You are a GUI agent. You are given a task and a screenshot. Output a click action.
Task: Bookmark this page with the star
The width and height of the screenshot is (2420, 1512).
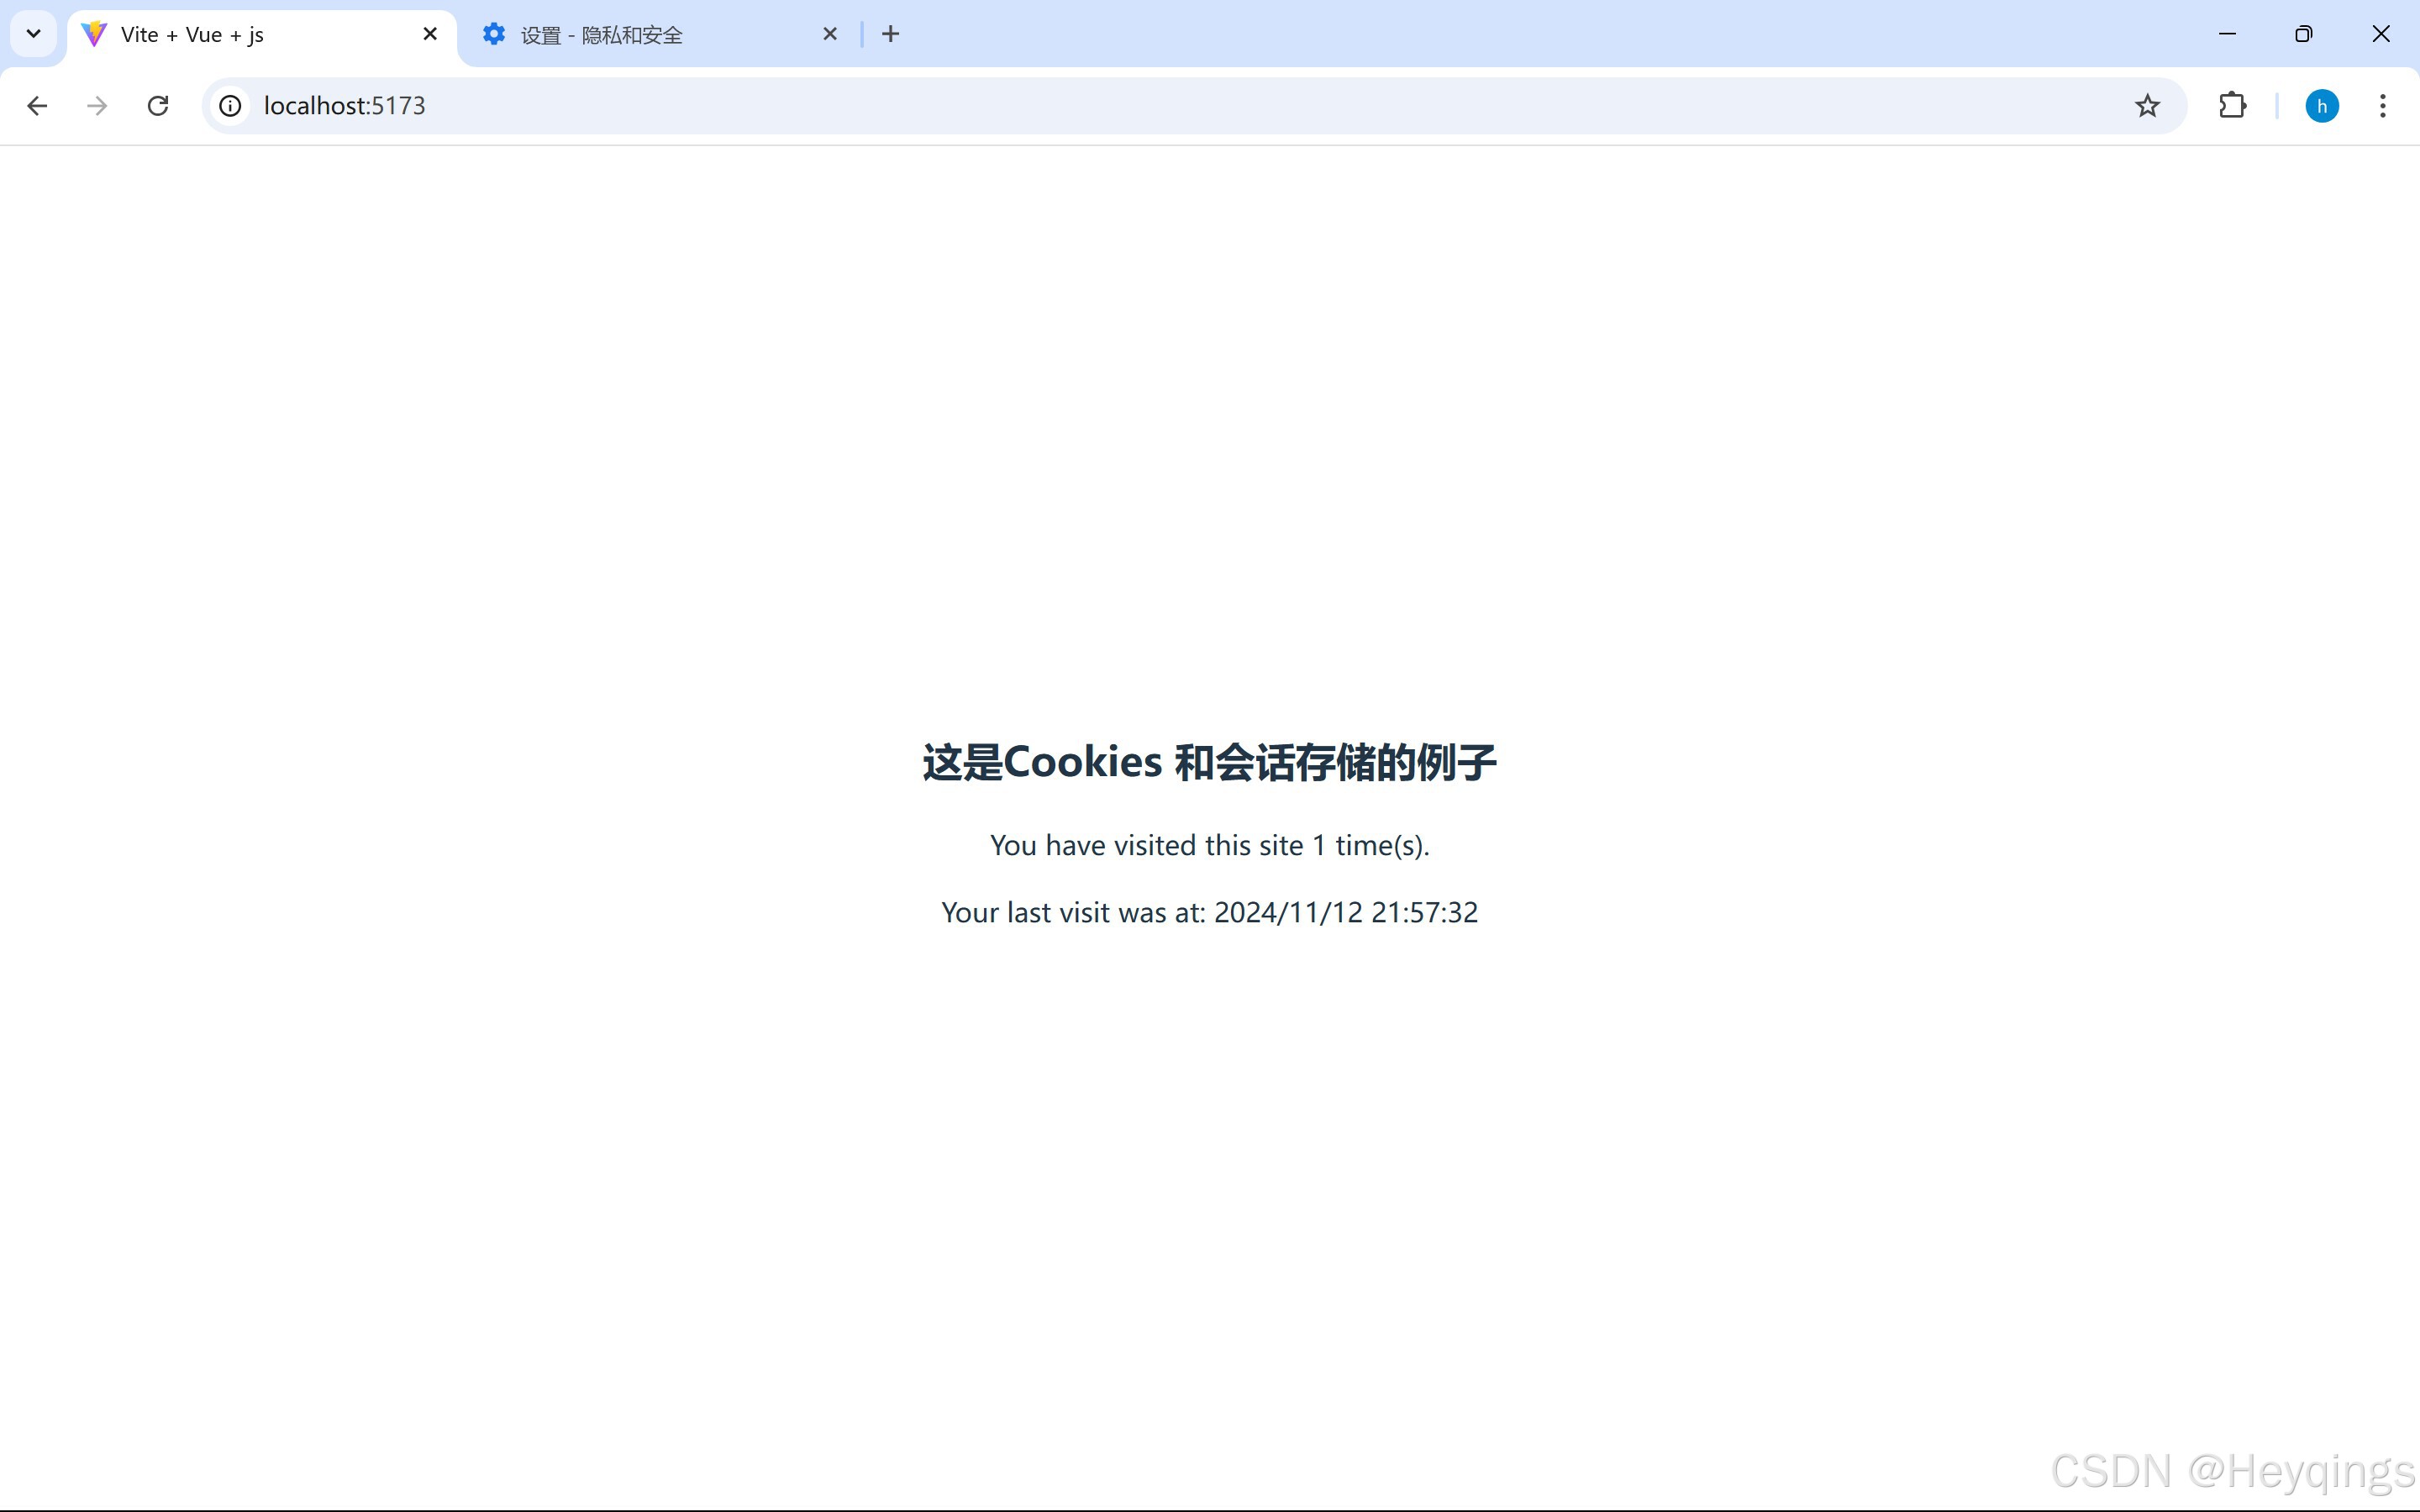click(2147, 106)
